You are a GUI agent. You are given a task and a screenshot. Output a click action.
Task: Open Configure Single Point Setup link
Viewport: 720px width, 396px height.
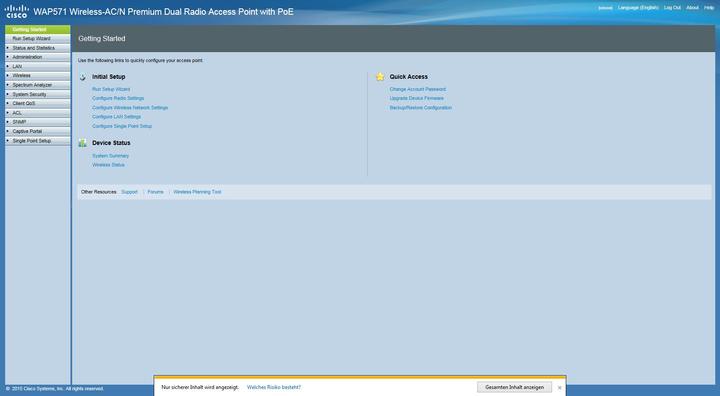[122, 126]
